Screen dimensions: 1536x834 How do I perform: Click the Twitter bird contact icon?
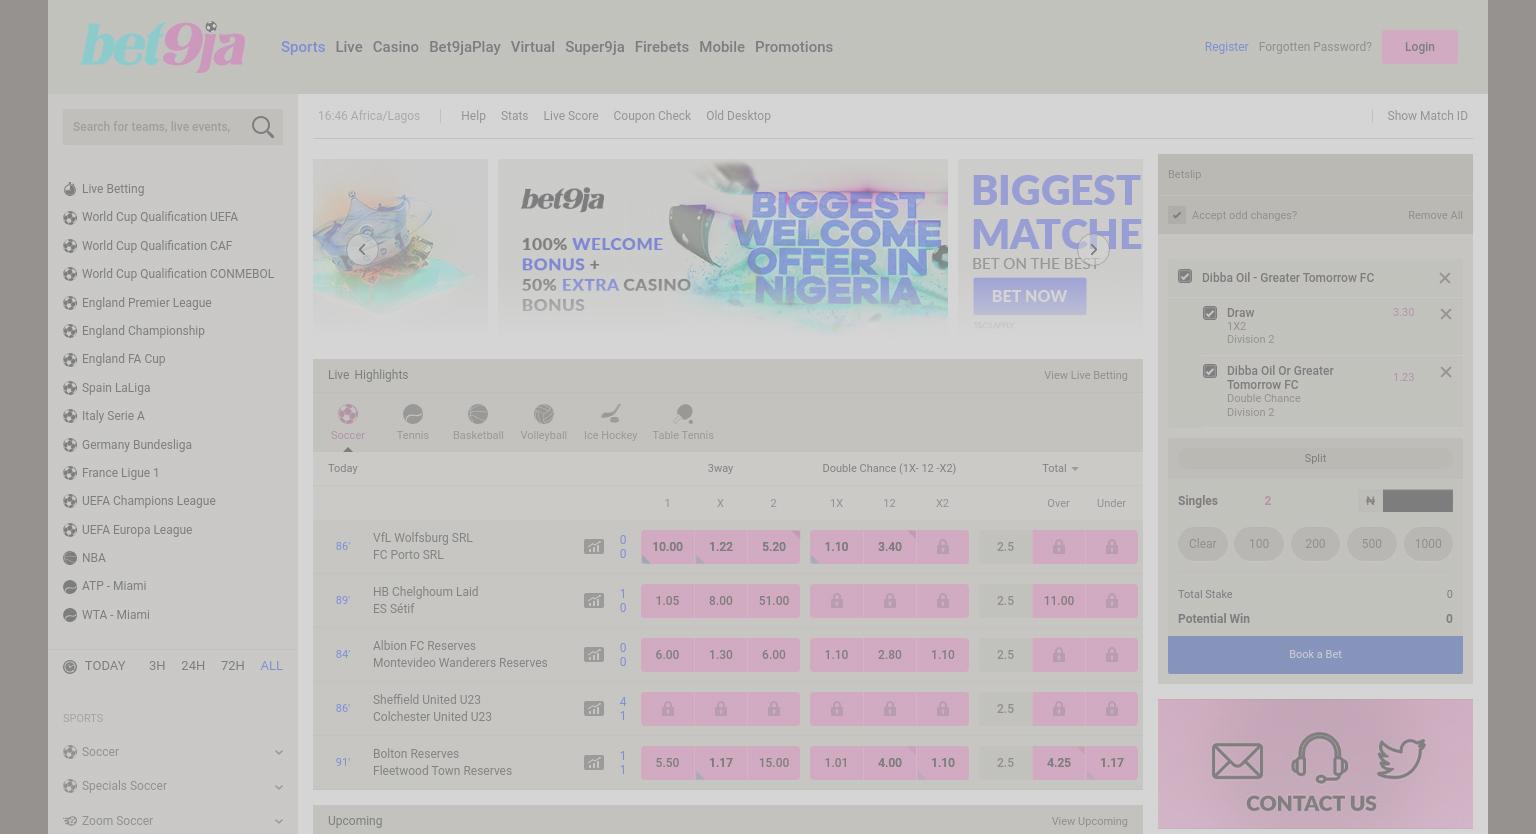coord(1400,759)
